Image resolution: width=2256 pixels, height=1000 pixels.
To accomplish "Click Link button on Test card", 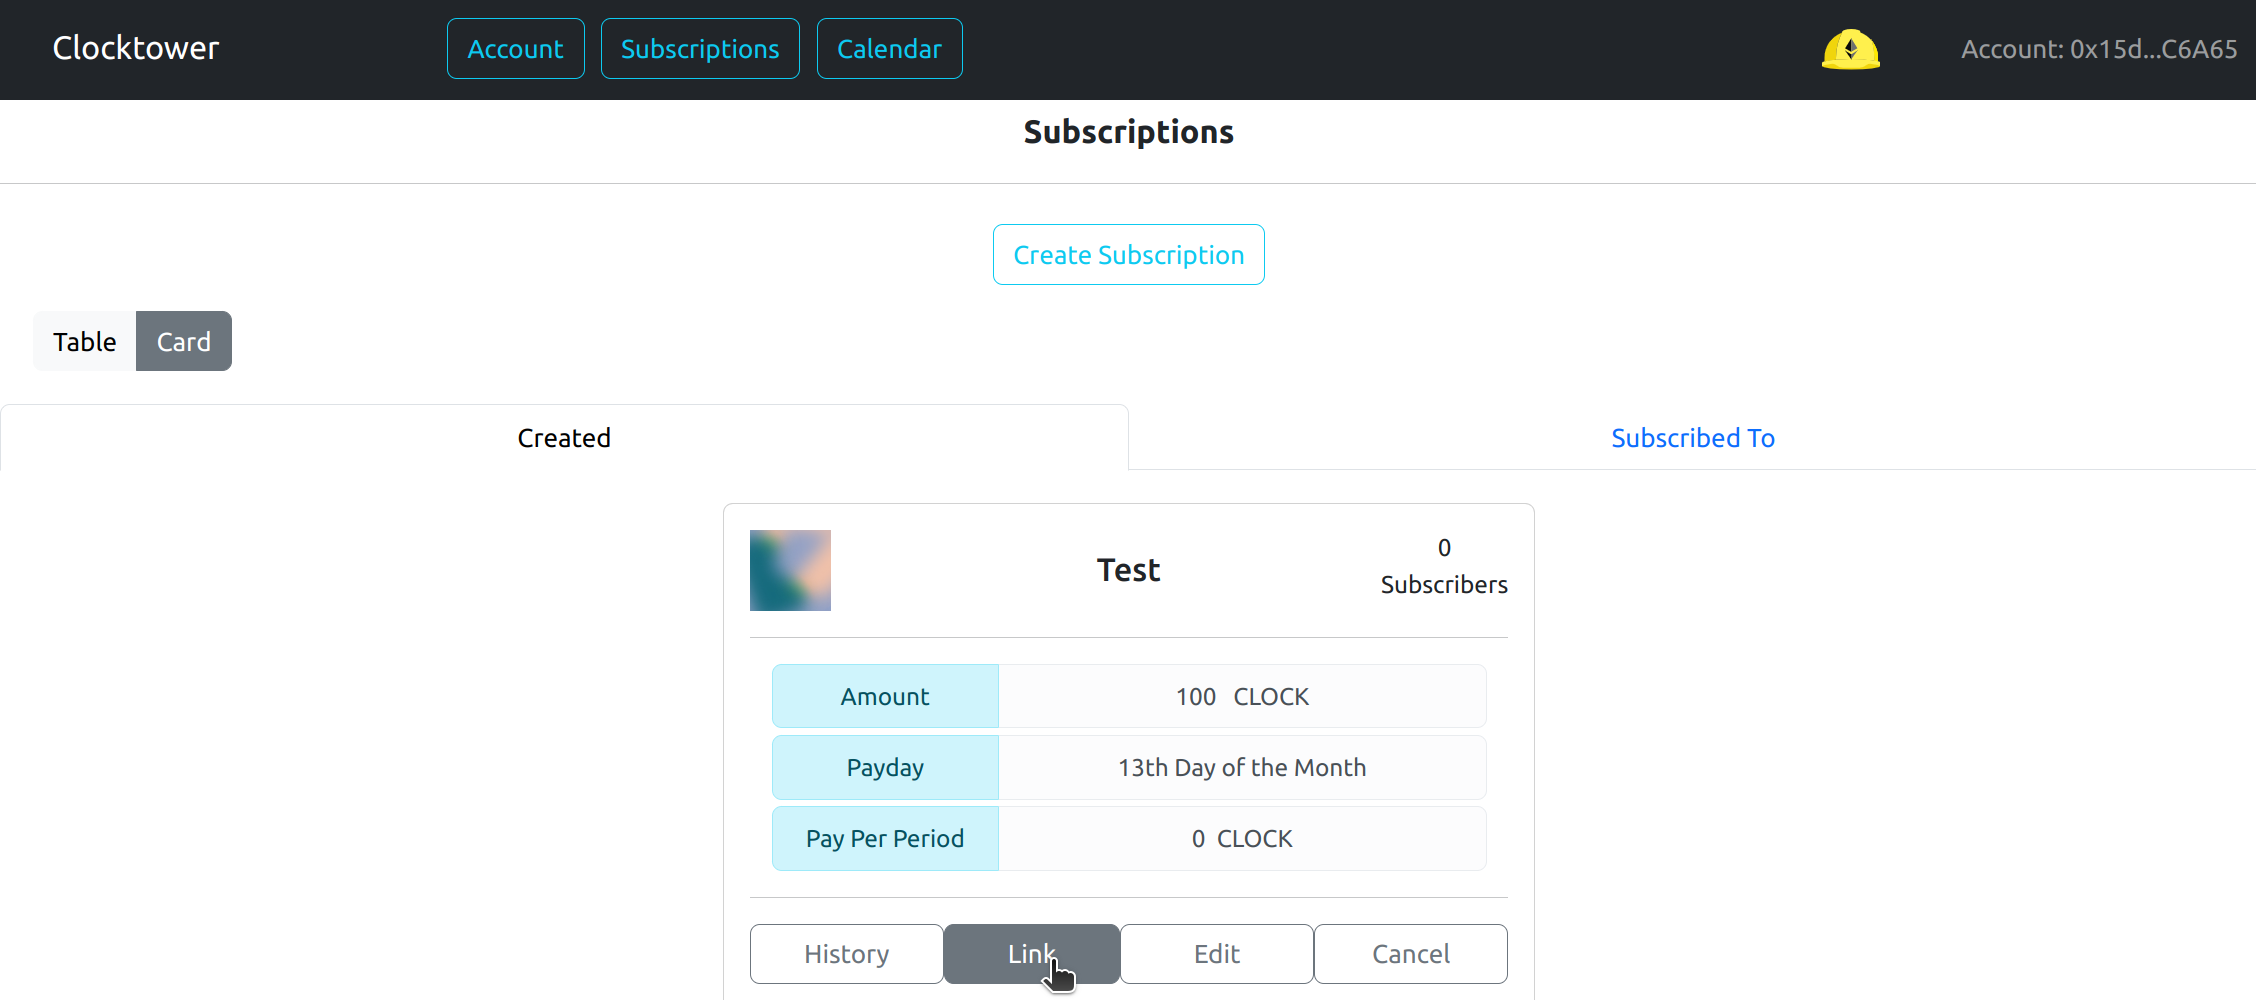I will coord(1031,954).
